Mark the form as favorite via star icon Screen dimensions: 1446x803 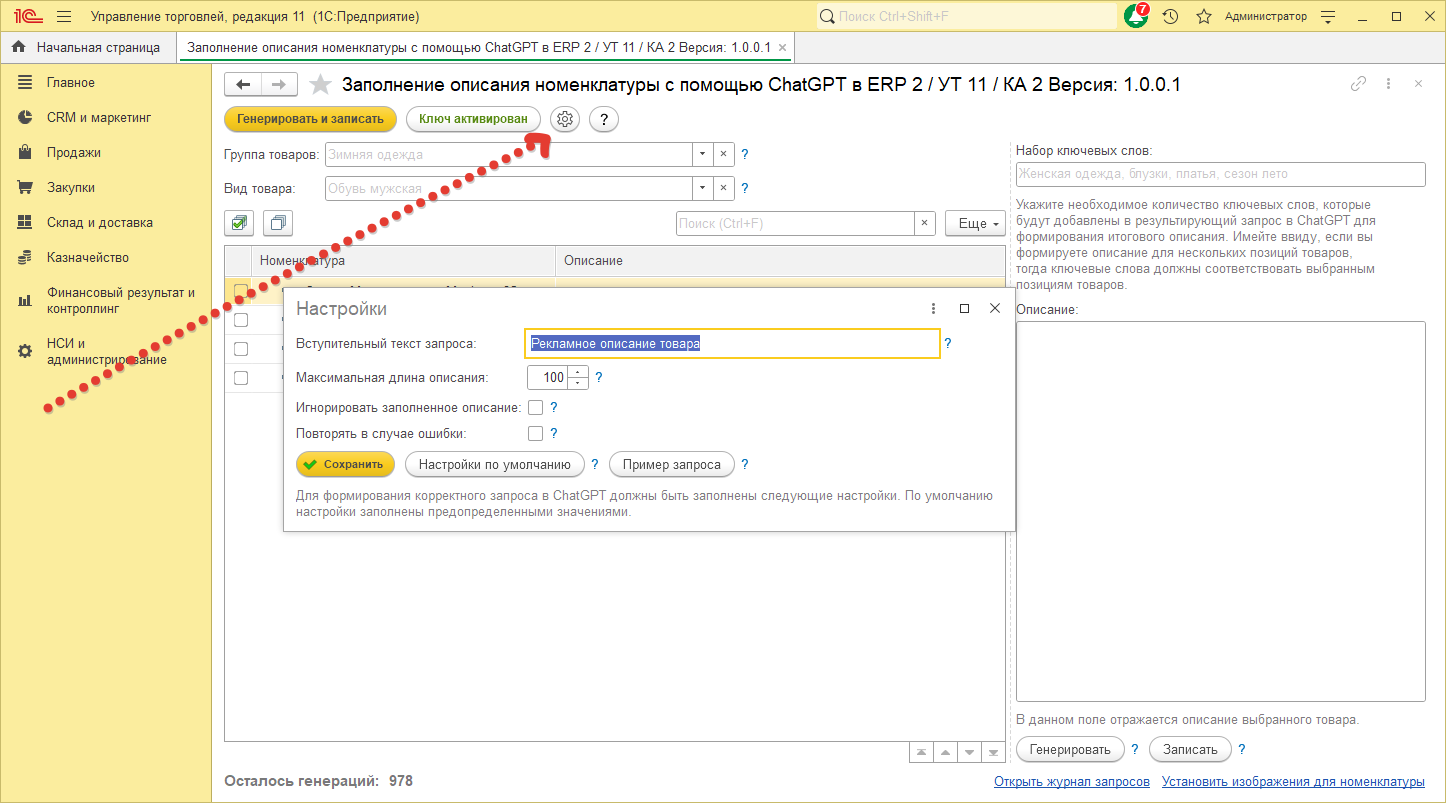(319, 85)
